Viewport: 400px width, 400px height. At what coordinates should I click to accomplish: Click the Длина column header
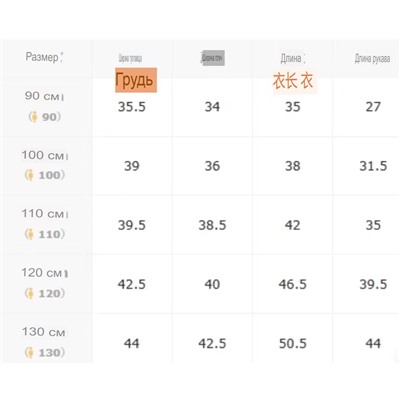(292, 59)
